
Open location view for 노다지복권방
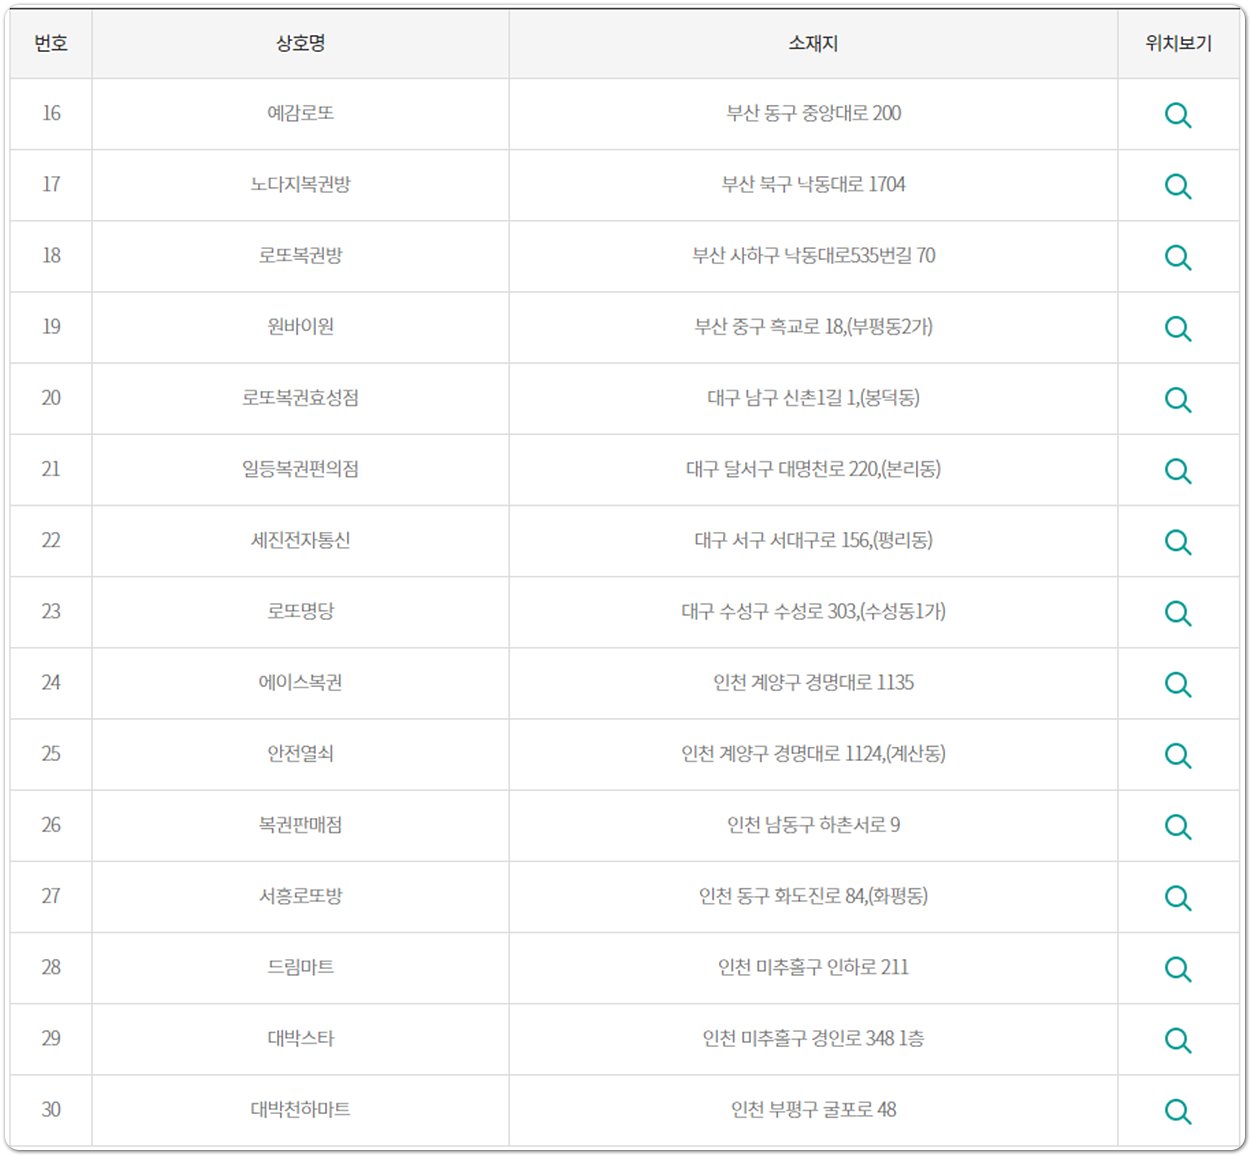(1178, 186)
